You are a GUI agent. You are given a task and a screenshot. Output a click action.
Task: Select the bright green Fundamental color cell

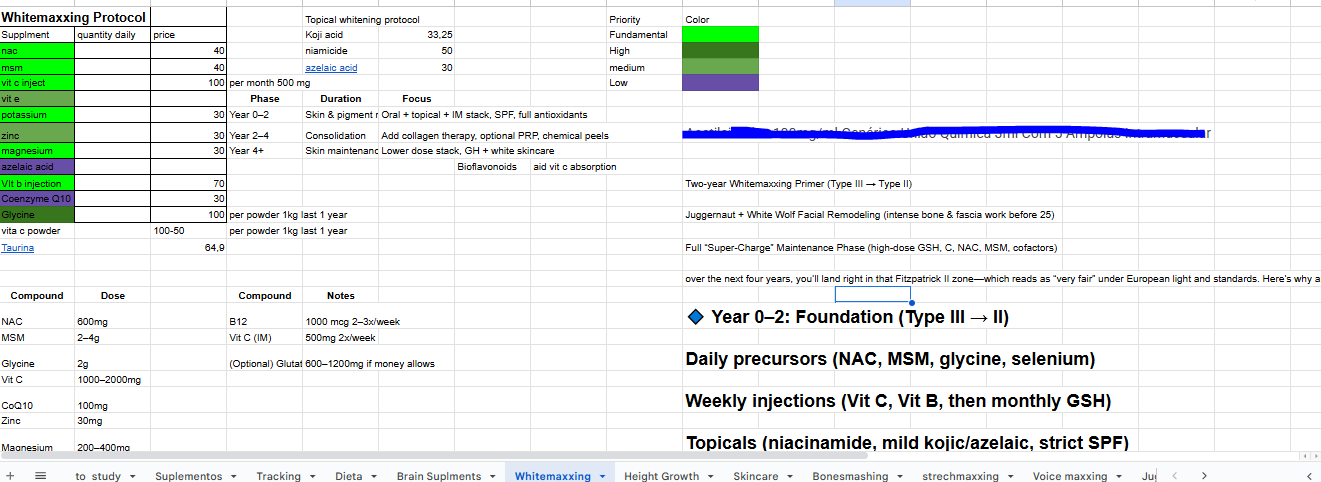[720, 34]
